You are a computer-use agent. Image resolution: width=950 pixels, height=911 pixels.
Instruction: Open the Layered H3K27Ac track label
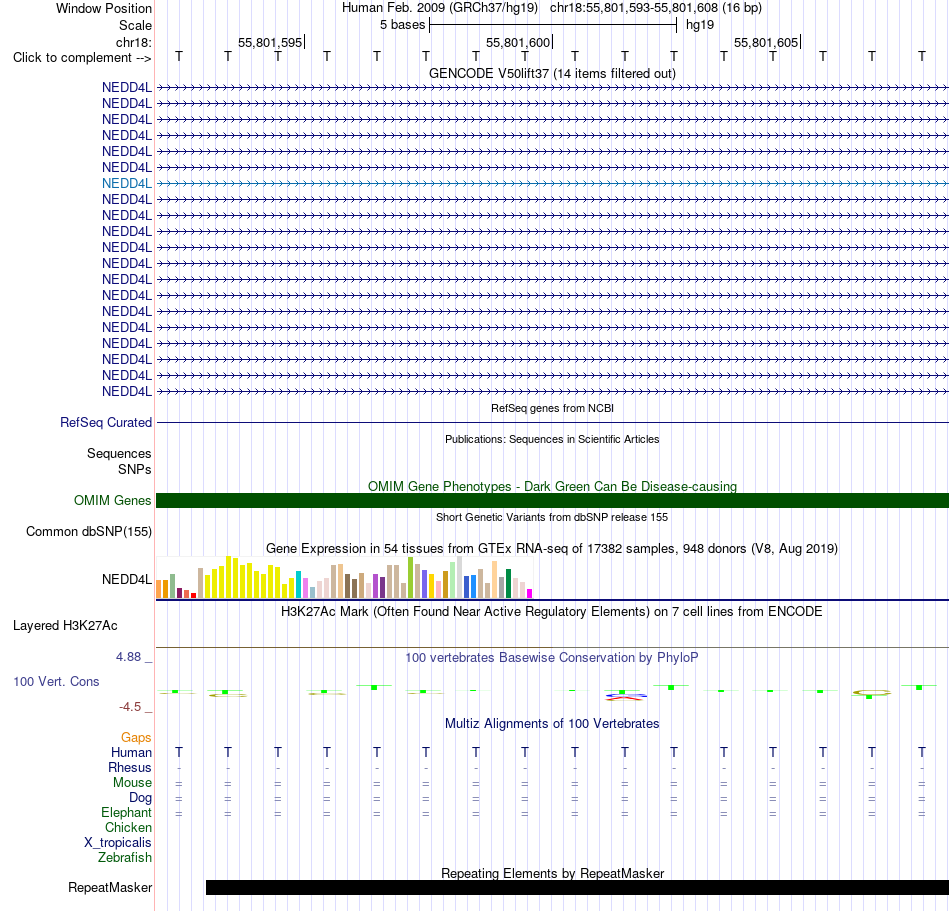point(65,626)
